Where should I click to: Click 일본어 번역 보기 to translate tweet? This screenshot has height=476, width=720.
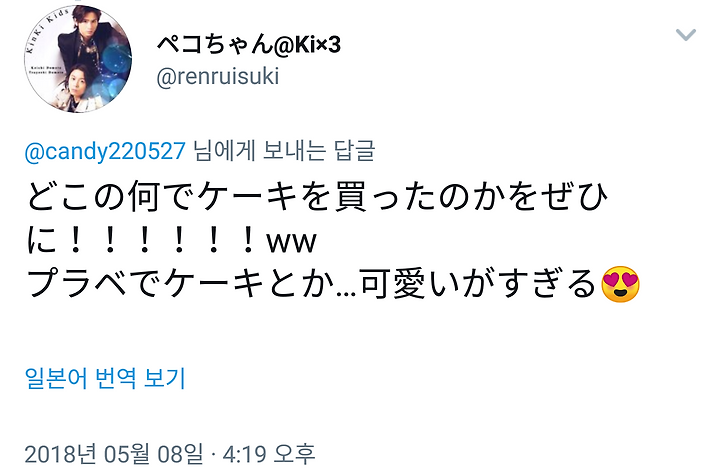tap(105, 379)
